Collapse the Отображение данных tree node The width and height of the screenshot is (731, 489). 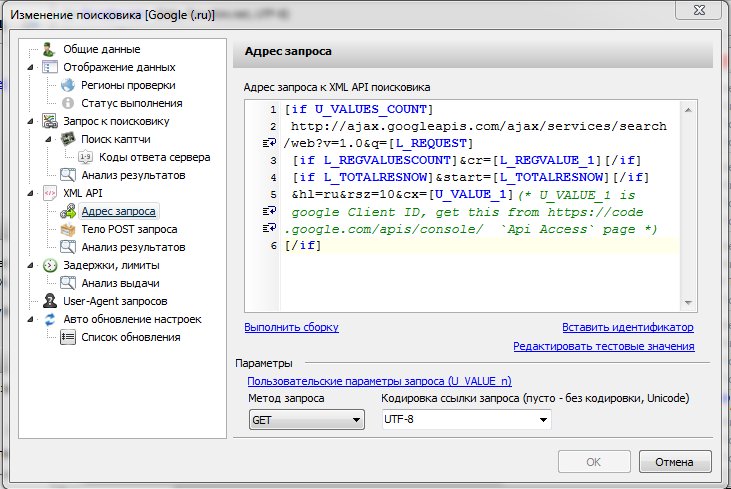tap(31, 67)
